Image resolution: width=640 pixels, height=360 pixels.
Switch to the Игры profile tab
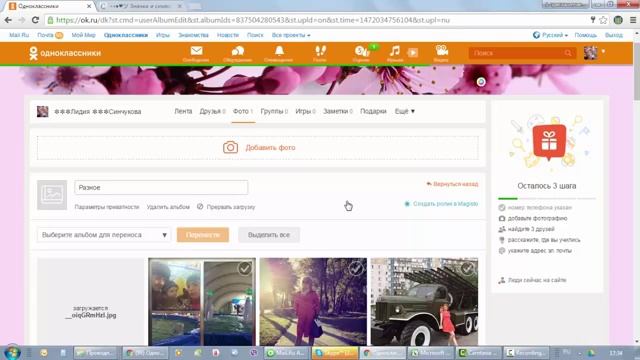point(305,111)
